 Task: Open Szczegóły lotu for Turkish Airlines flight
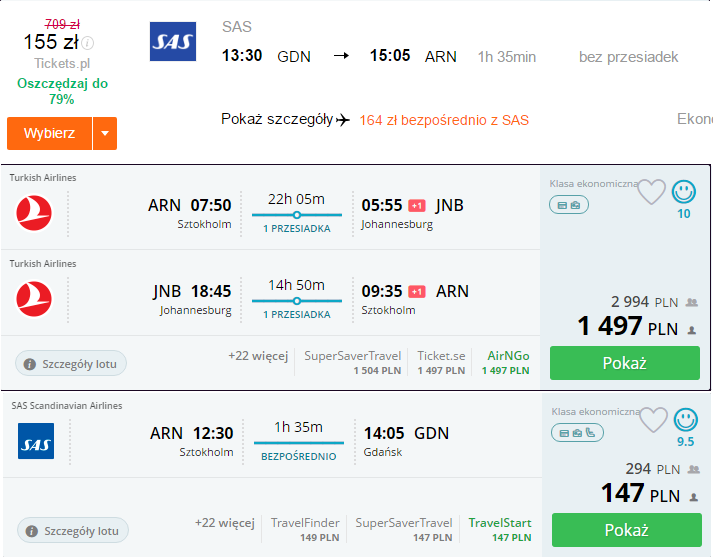point(70,364)
